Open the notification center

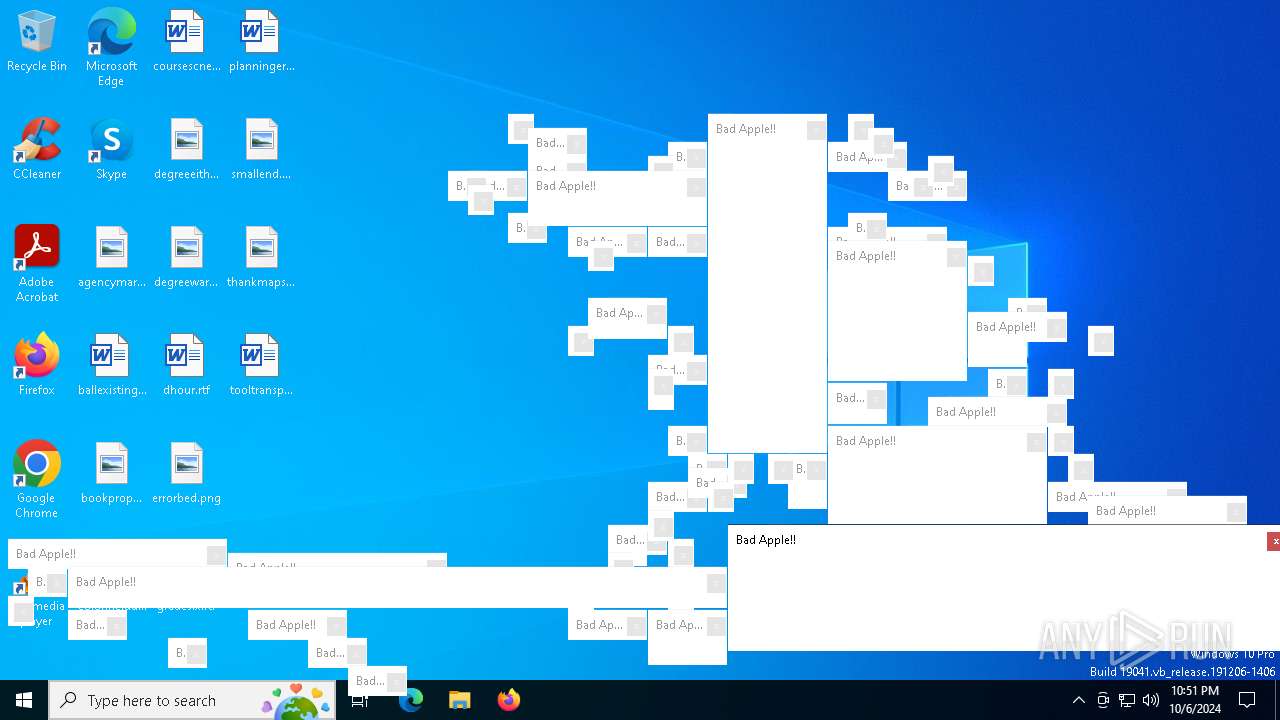[x=1247, y=700]
